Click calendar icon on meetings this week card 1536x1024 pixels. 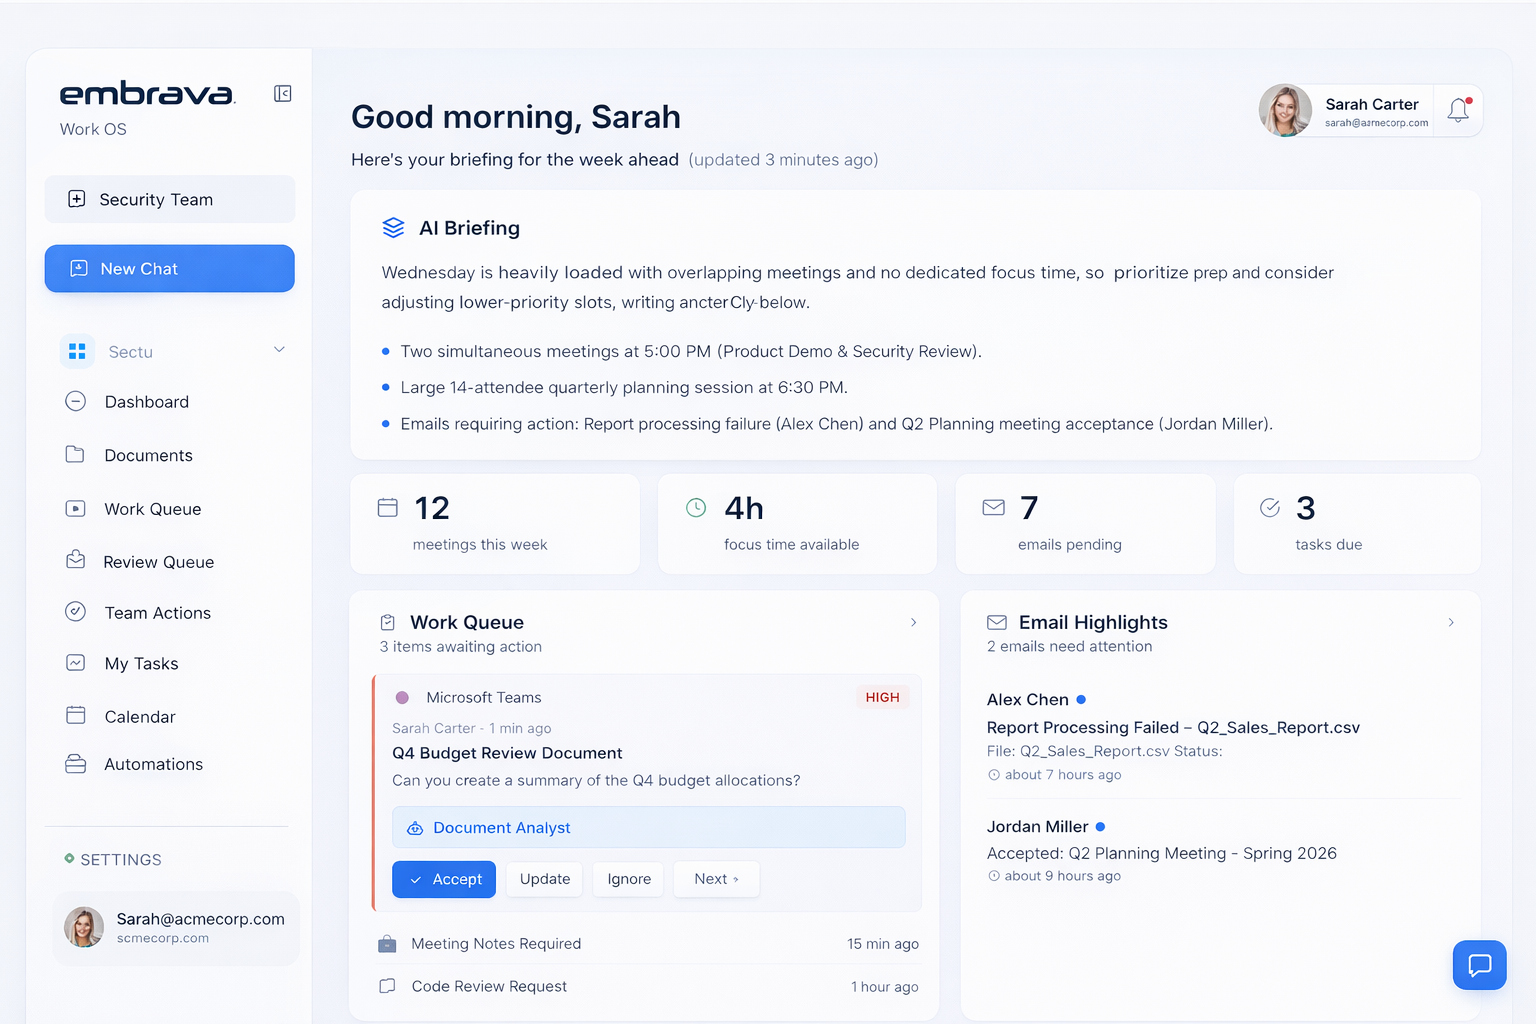pos(388,508)
